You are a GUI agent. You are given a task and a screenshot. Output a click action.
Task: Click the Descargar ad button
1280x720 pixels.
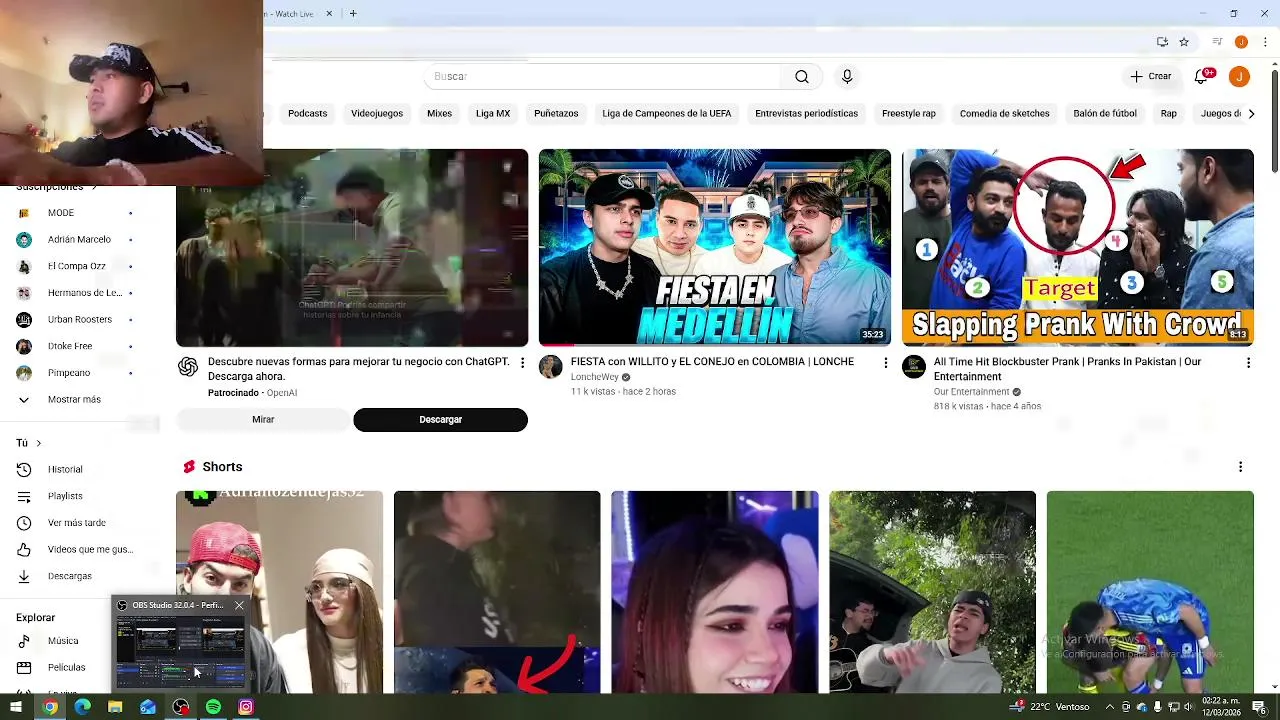point(440,420)
